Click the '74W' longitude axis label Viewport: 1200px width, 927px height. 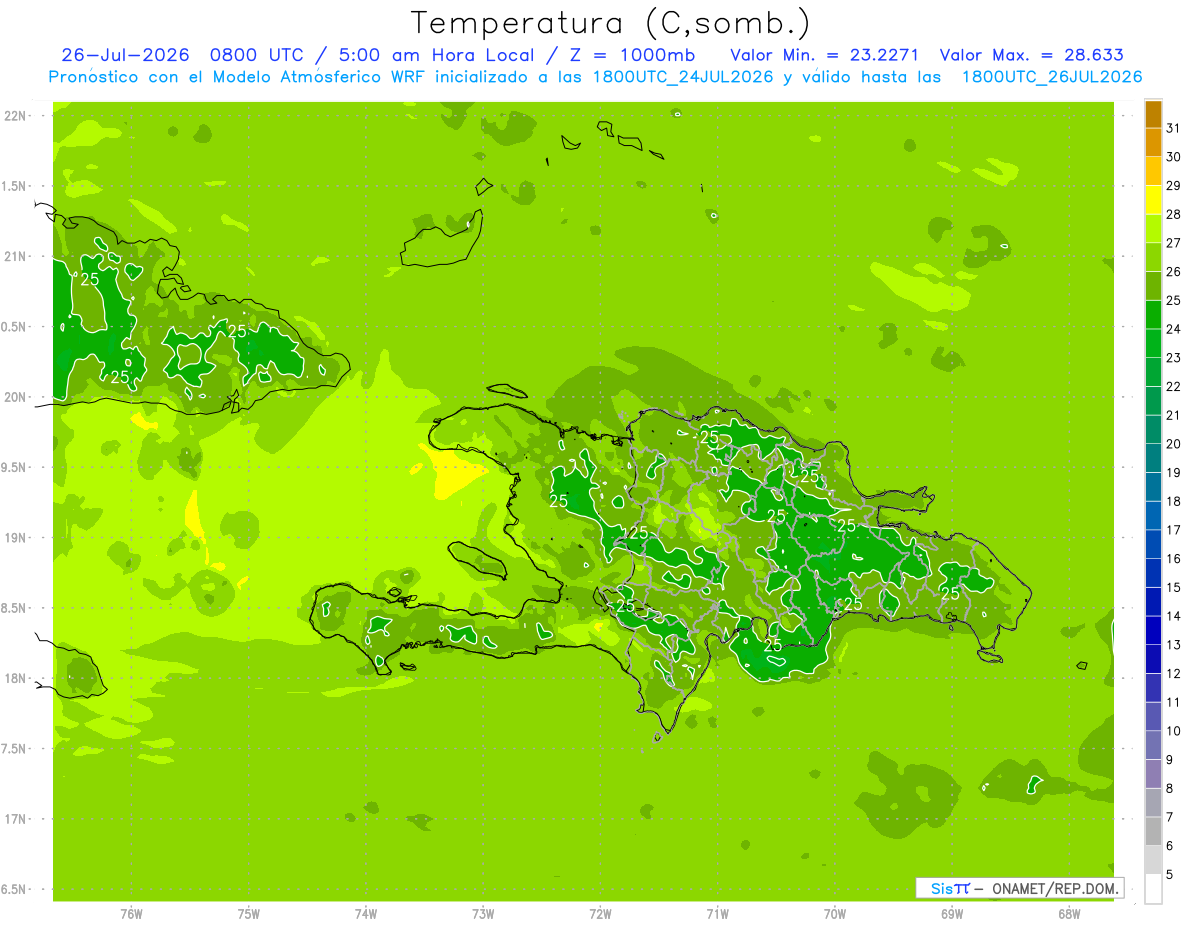pyautogui.click(x=366, y=914)
